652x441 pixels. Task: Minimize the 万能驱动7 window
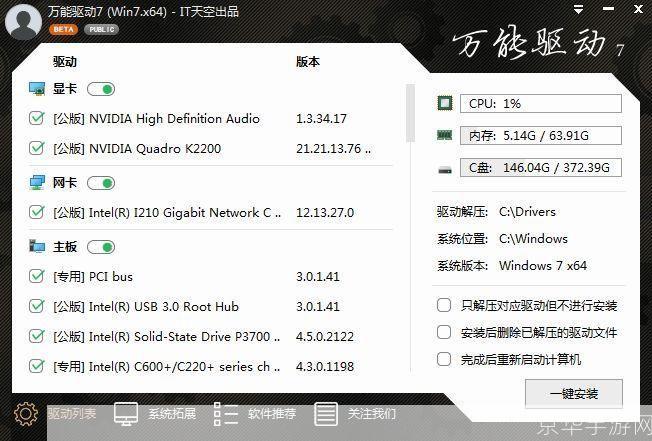[x=608, y=9]
